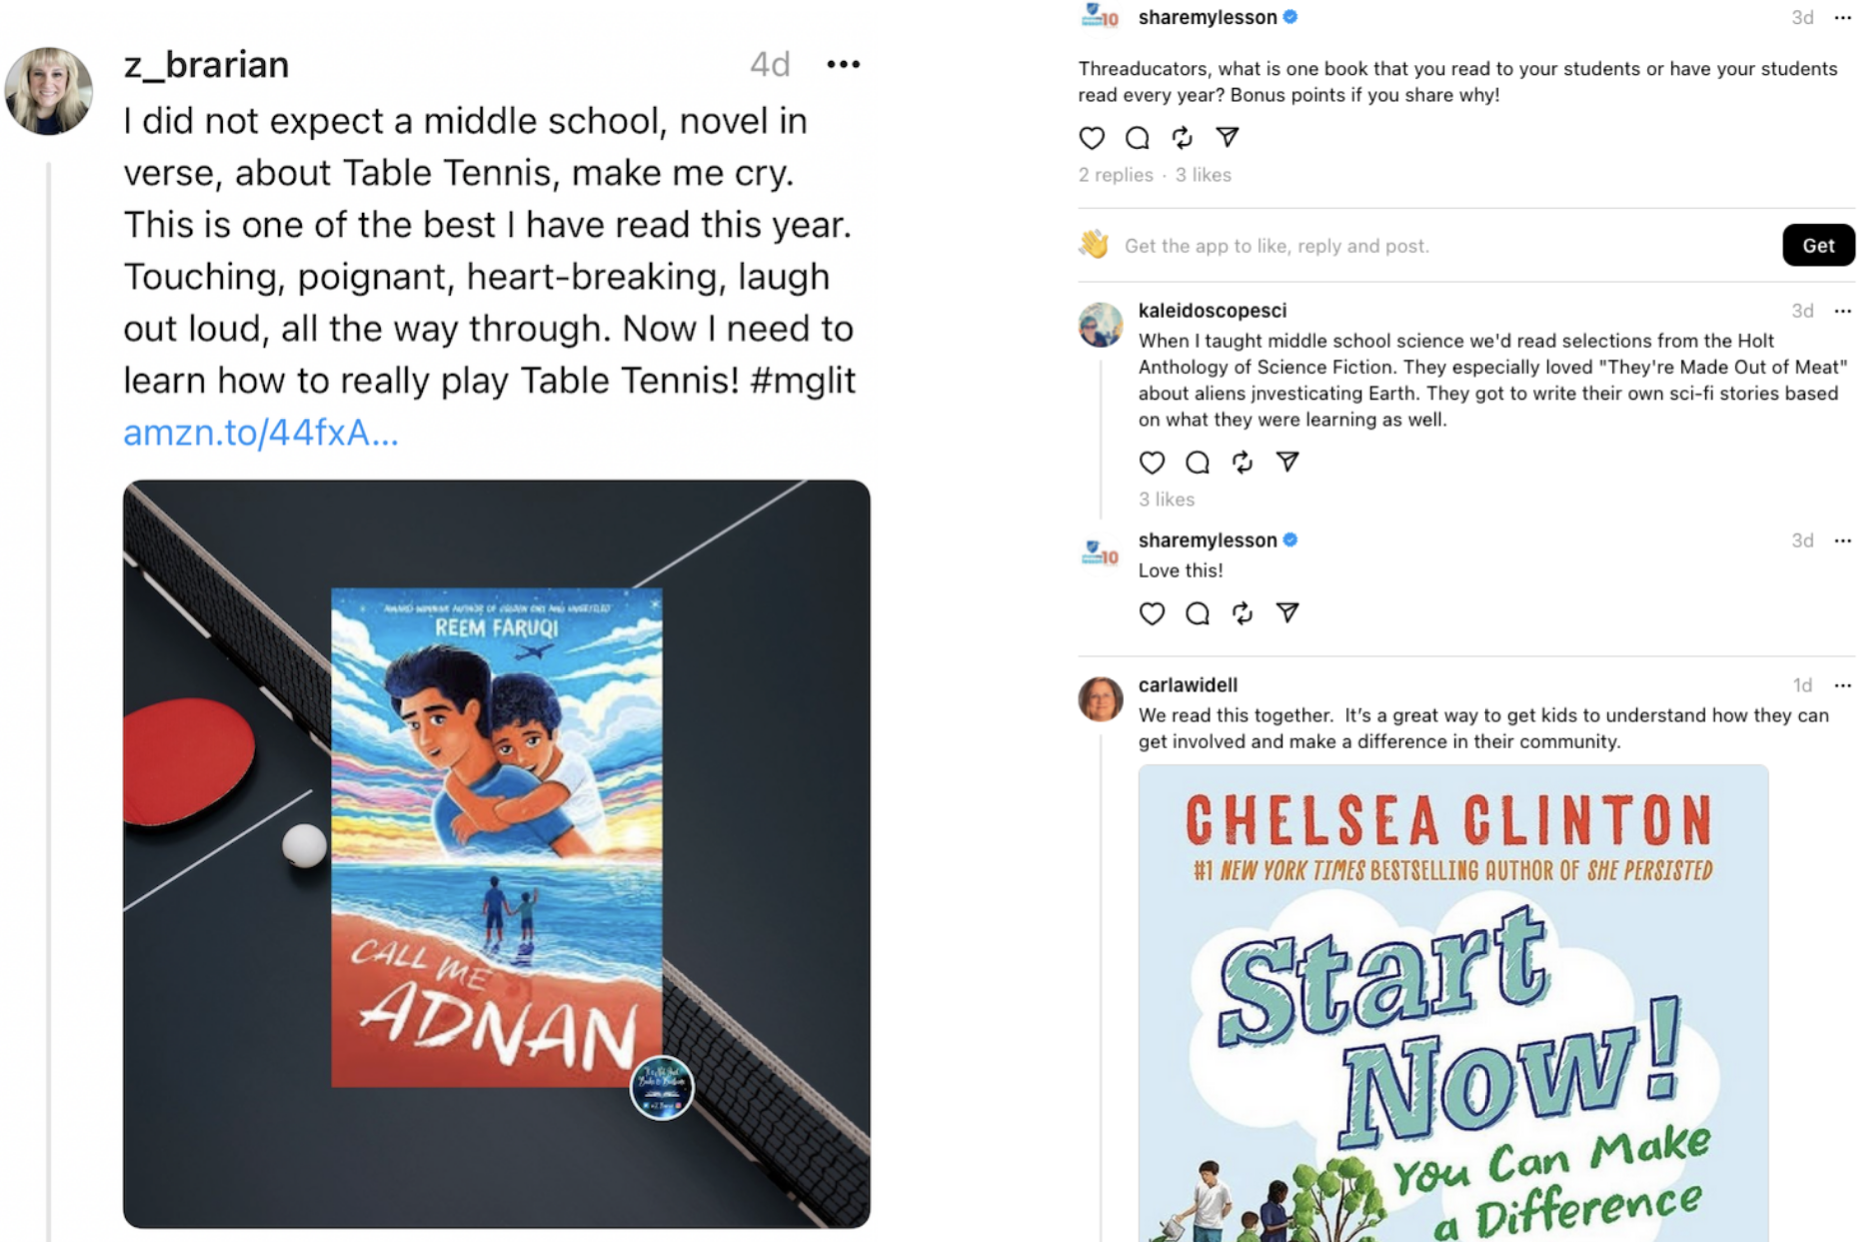The height and width of the screenshot is (1242, 1860).
Task: Open the amzn.to/44fxA... link
Action: [x=261, y=433]
